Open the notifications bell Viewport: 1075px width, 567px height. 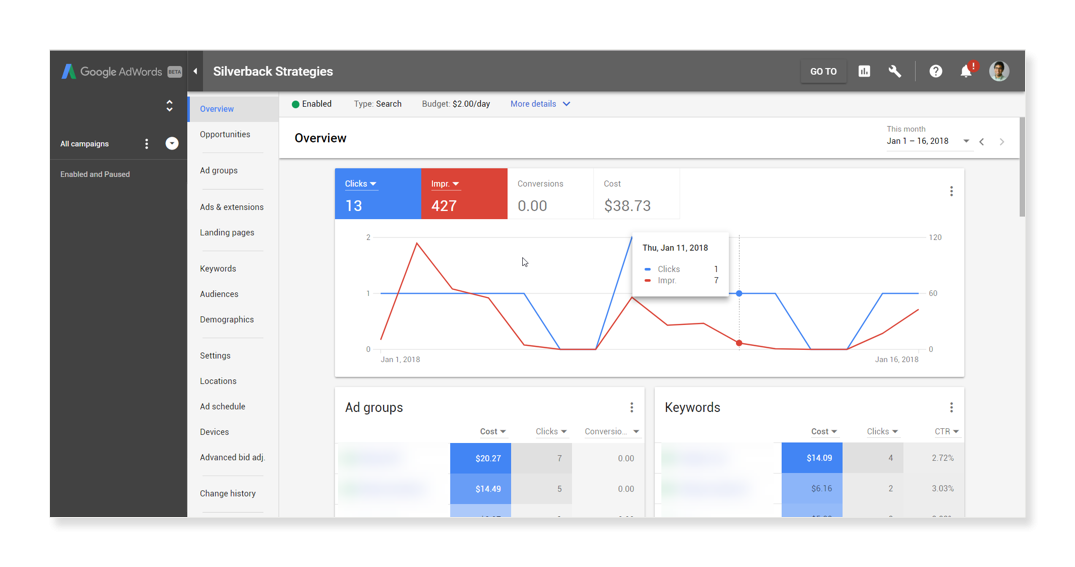coord(966,71)
